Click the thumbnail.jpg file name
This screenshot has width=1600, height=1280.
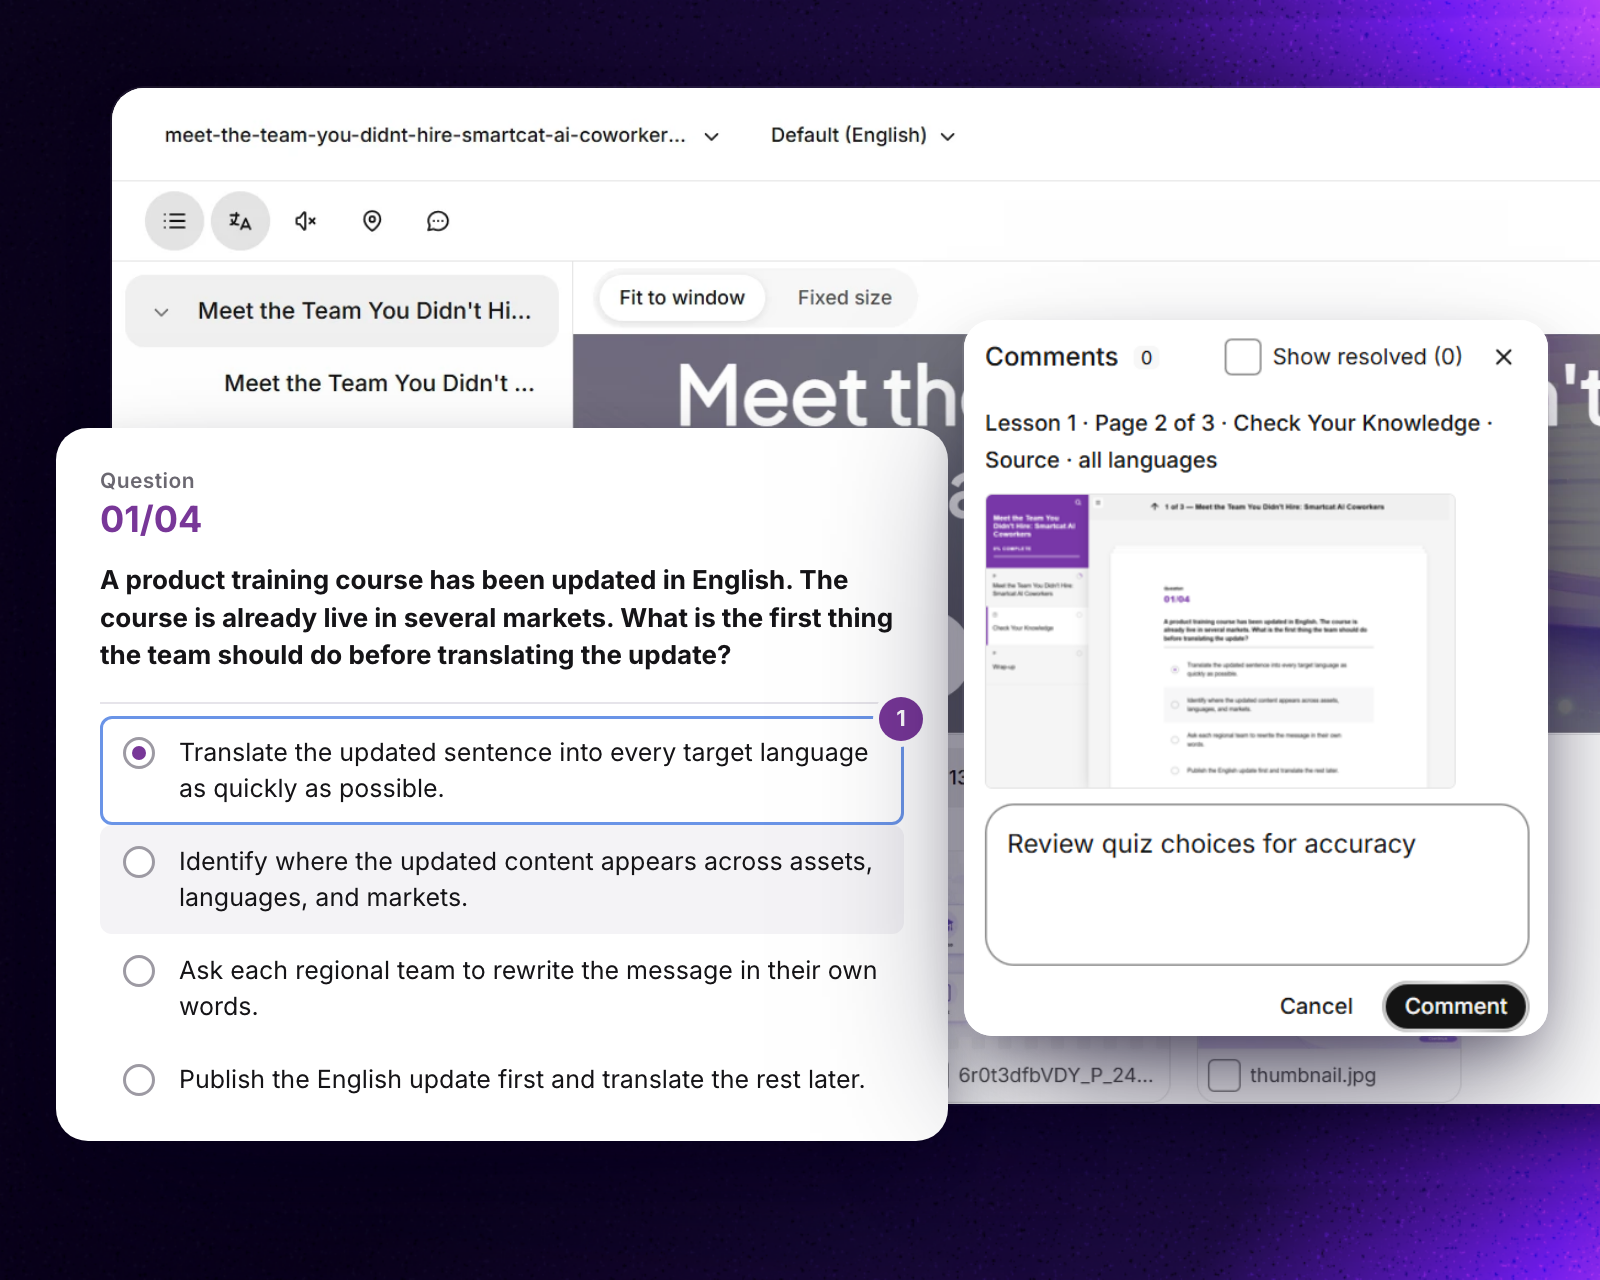1312,1075
